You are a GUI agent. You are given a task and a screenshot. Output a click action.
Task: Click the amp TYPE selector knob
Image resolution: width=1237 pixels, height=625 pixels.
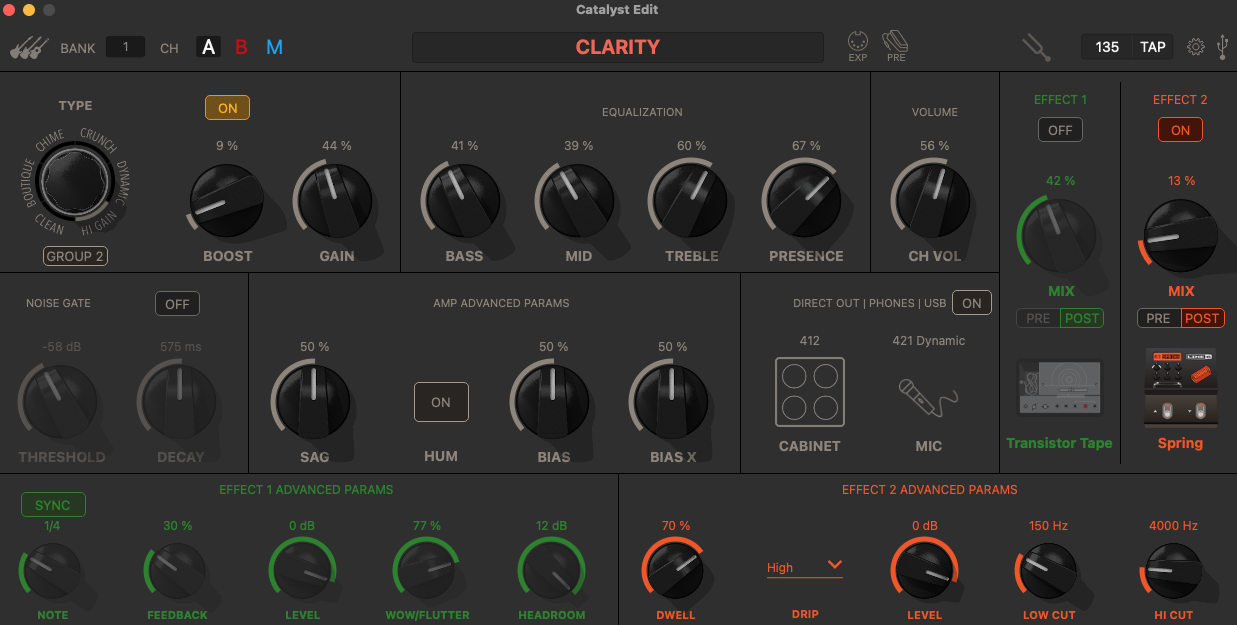(76, 181)
